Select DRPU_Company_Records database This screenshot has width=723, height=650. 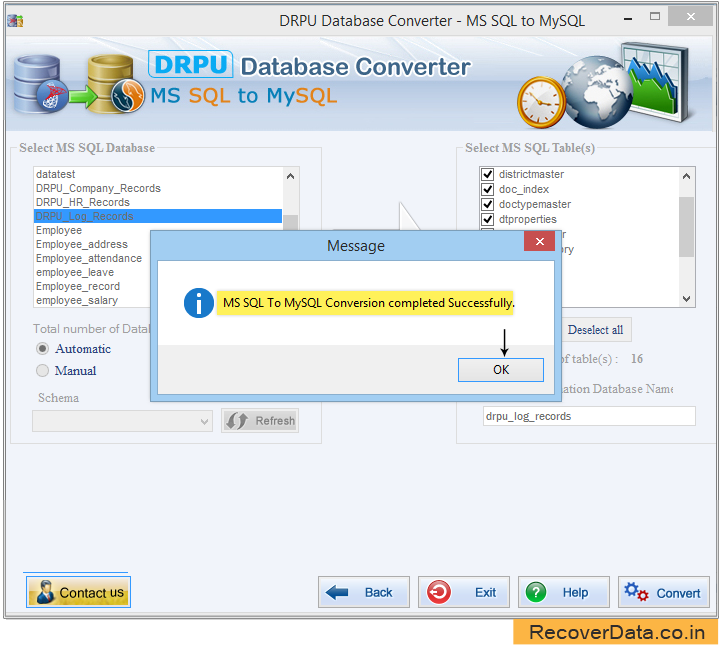tap(158, 188)
